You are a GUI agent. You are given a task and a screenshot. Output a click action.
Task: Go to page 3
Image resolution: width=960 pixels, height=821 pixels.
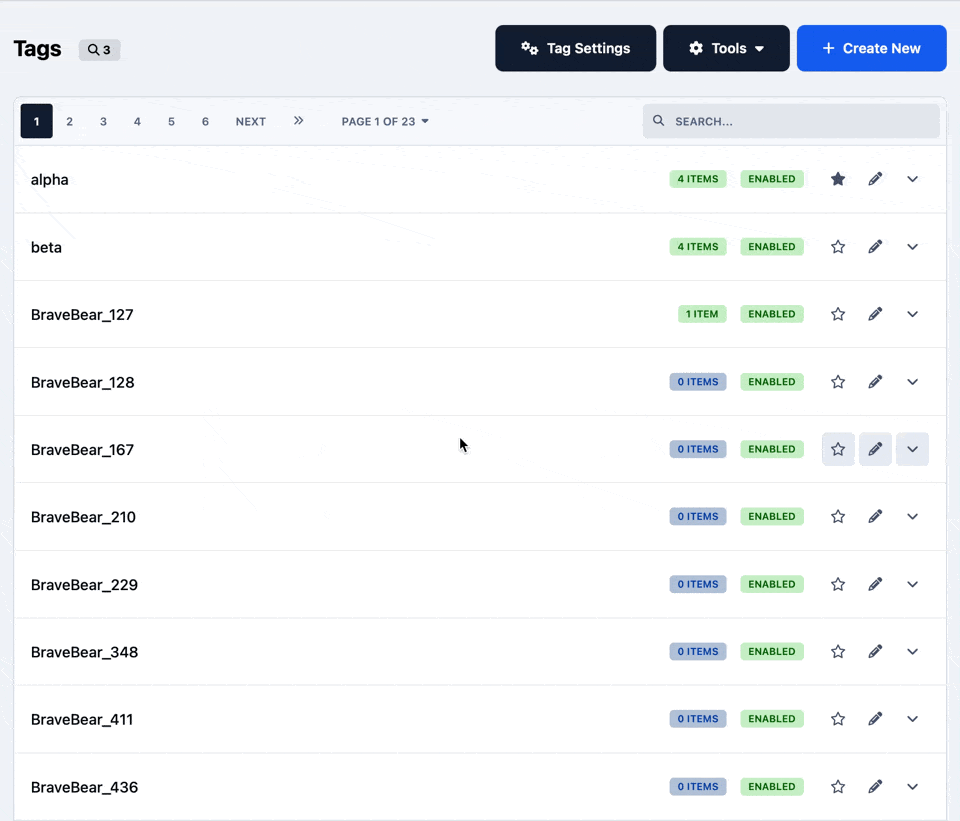(x=103, y=121)
